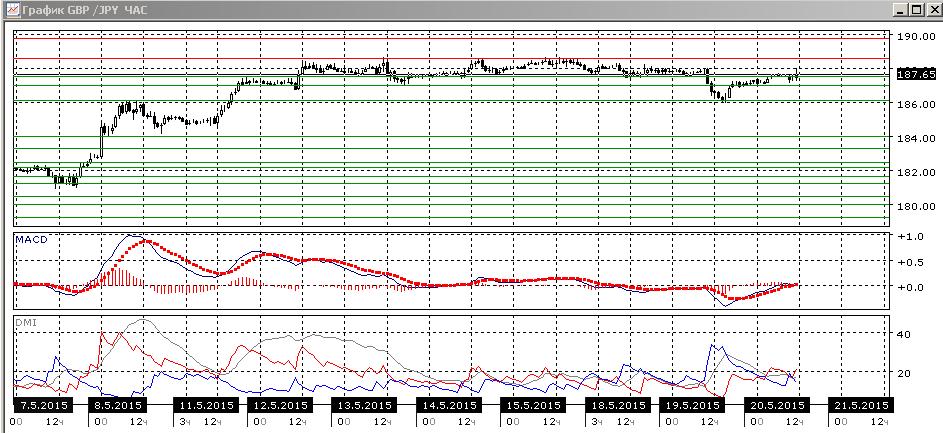Select the 13.5.2015 date label
Screen dimensions: 943x433
(x=362, y=405)
